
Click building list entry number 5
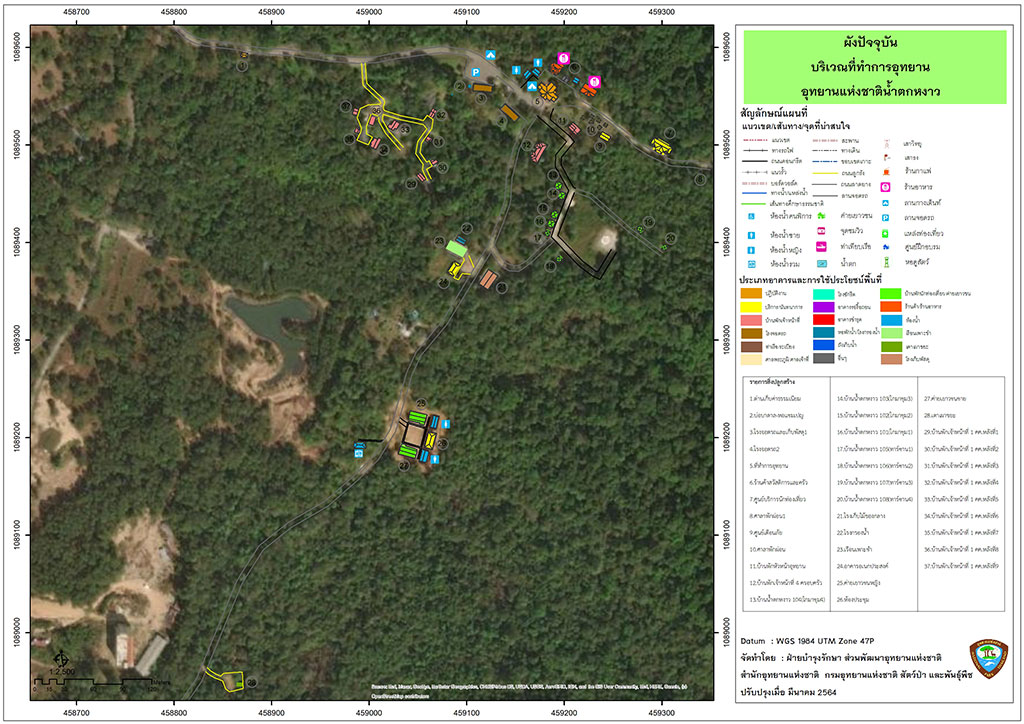click(x=769, y=465)
